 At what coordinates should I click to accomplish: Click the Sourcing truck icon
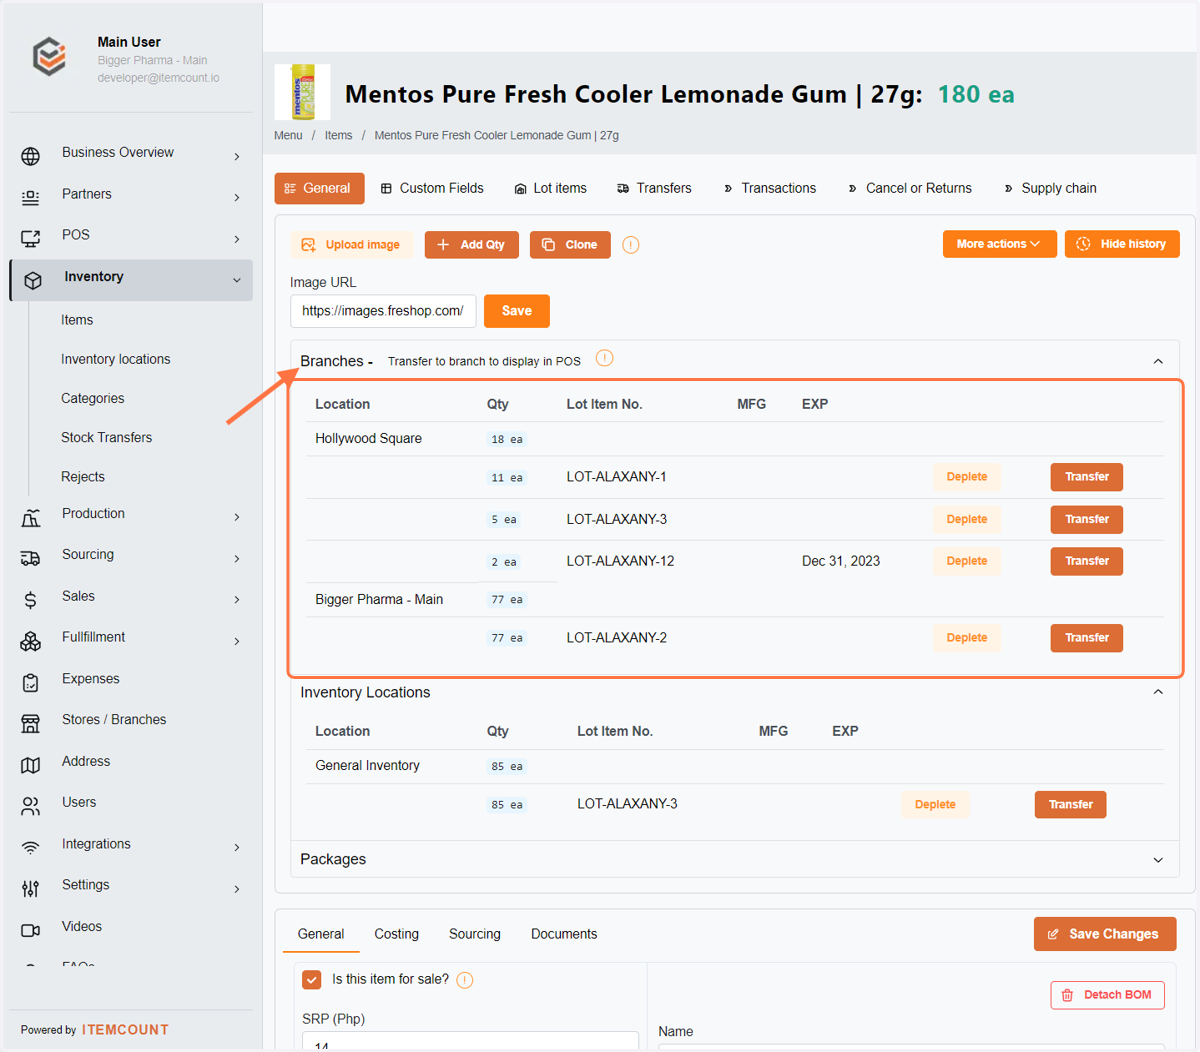(31, 558)
